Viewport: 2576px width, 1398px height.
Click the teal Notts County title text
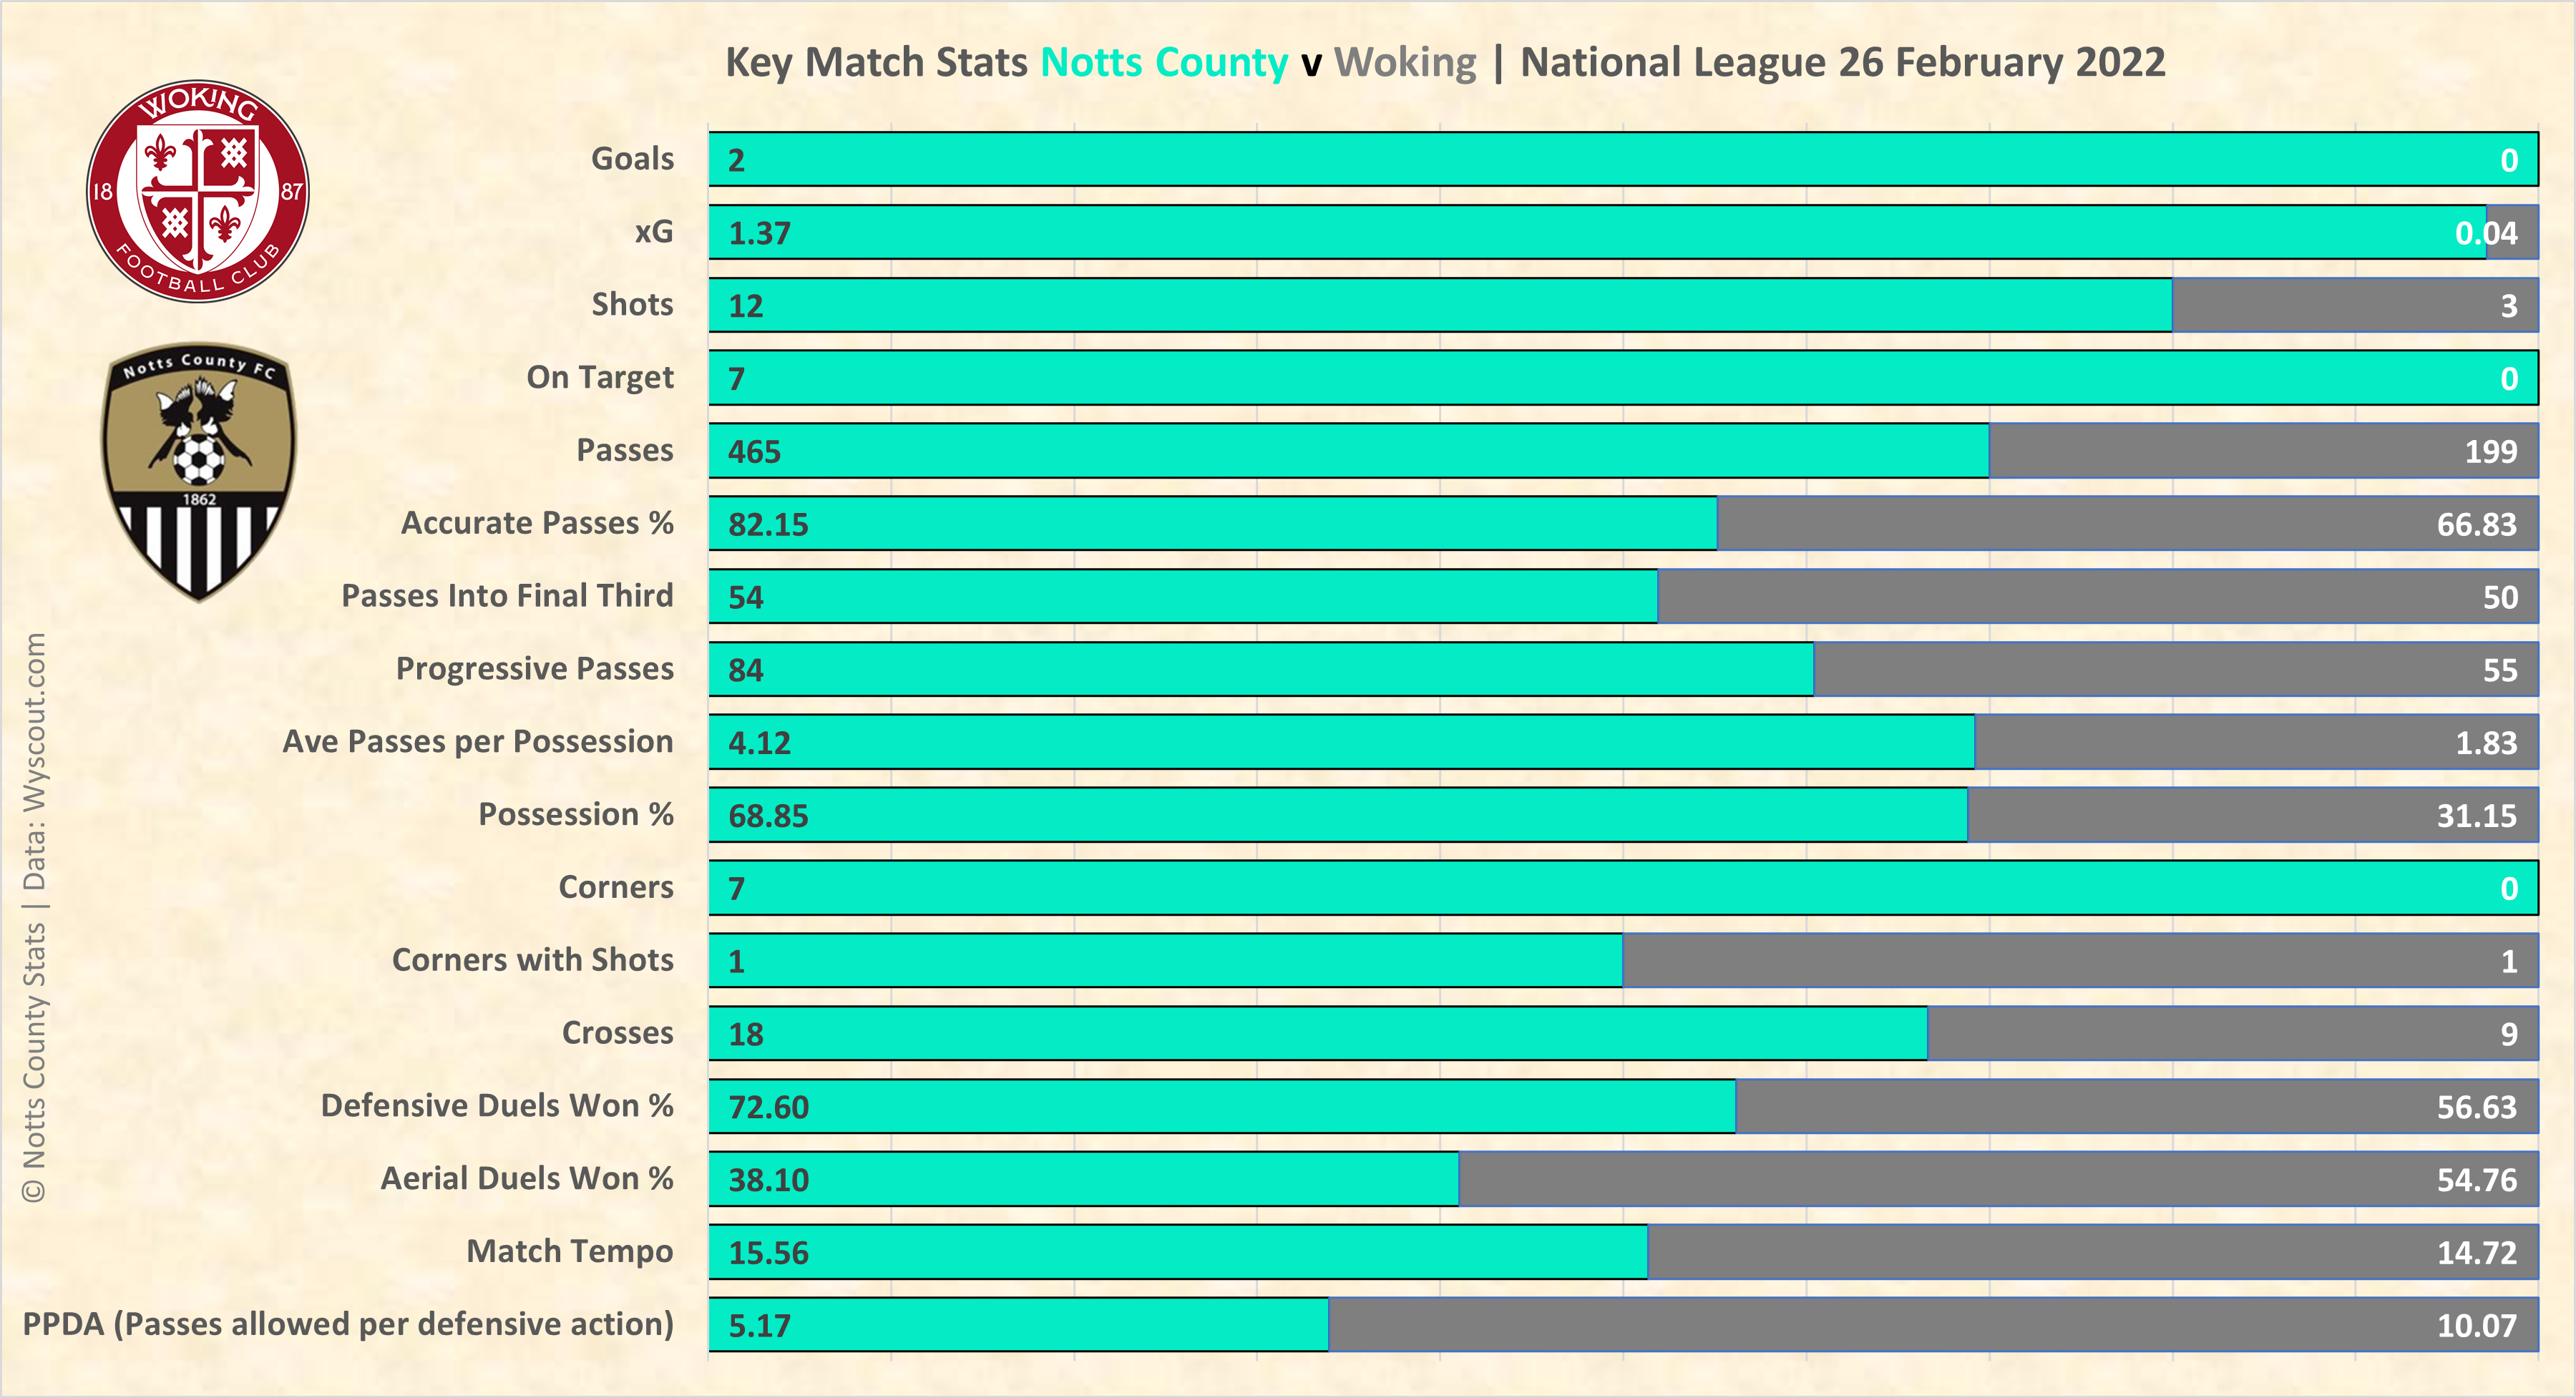click(1164, 62)
